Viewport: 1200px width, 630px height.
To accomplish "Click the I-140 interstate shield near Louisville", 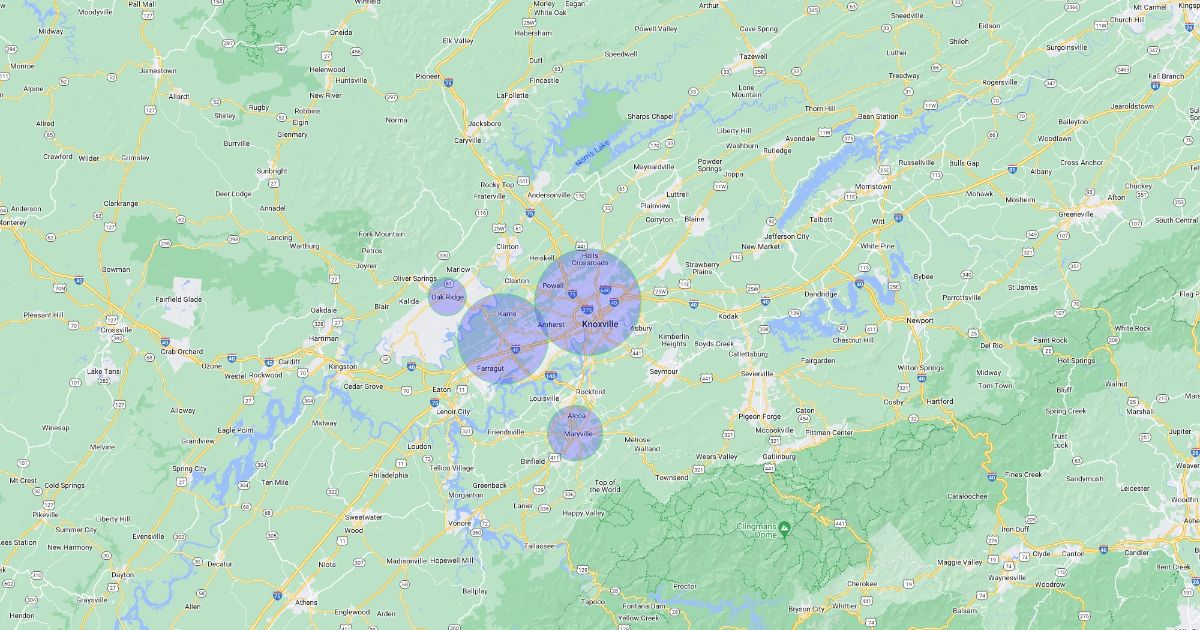I will 550,377.
